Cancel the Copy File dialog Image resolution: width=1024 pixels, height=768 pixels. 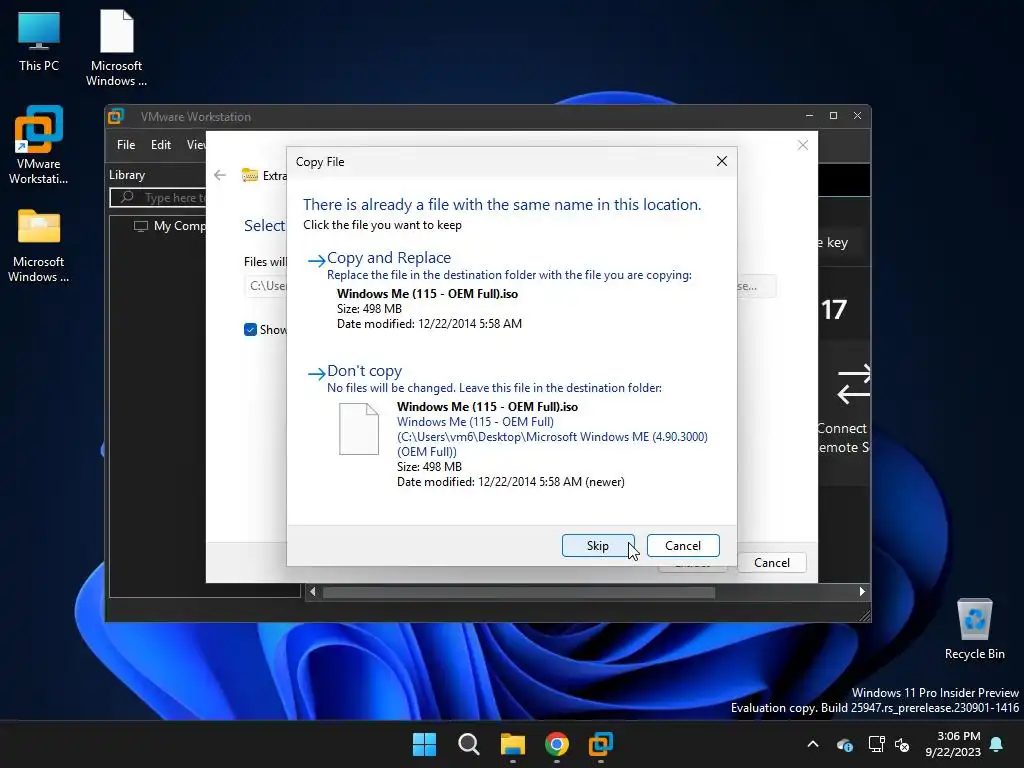pyautogui.click(x=683, y=546)
